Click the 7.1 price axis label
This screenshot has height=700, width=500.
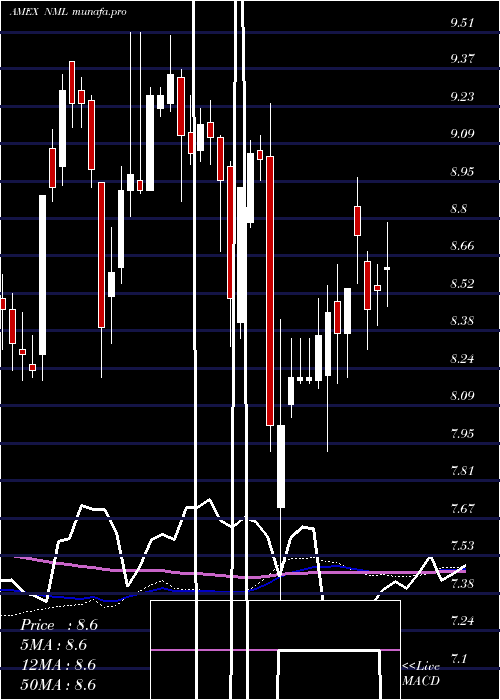coord(458,658)
